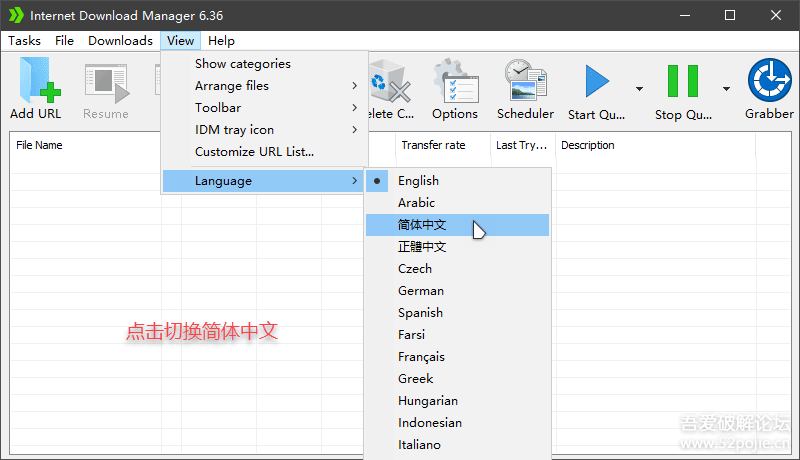The height and width of the screenshot is (460, 800).
Task: Close the open View menu
Action: [x=181, y=41]
